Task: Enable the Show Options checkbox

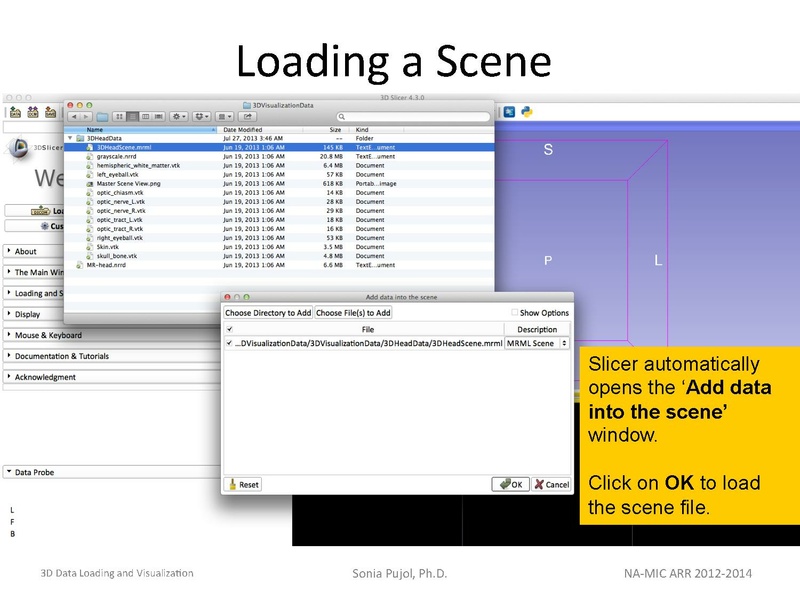Action: click(x=514, y=312)
